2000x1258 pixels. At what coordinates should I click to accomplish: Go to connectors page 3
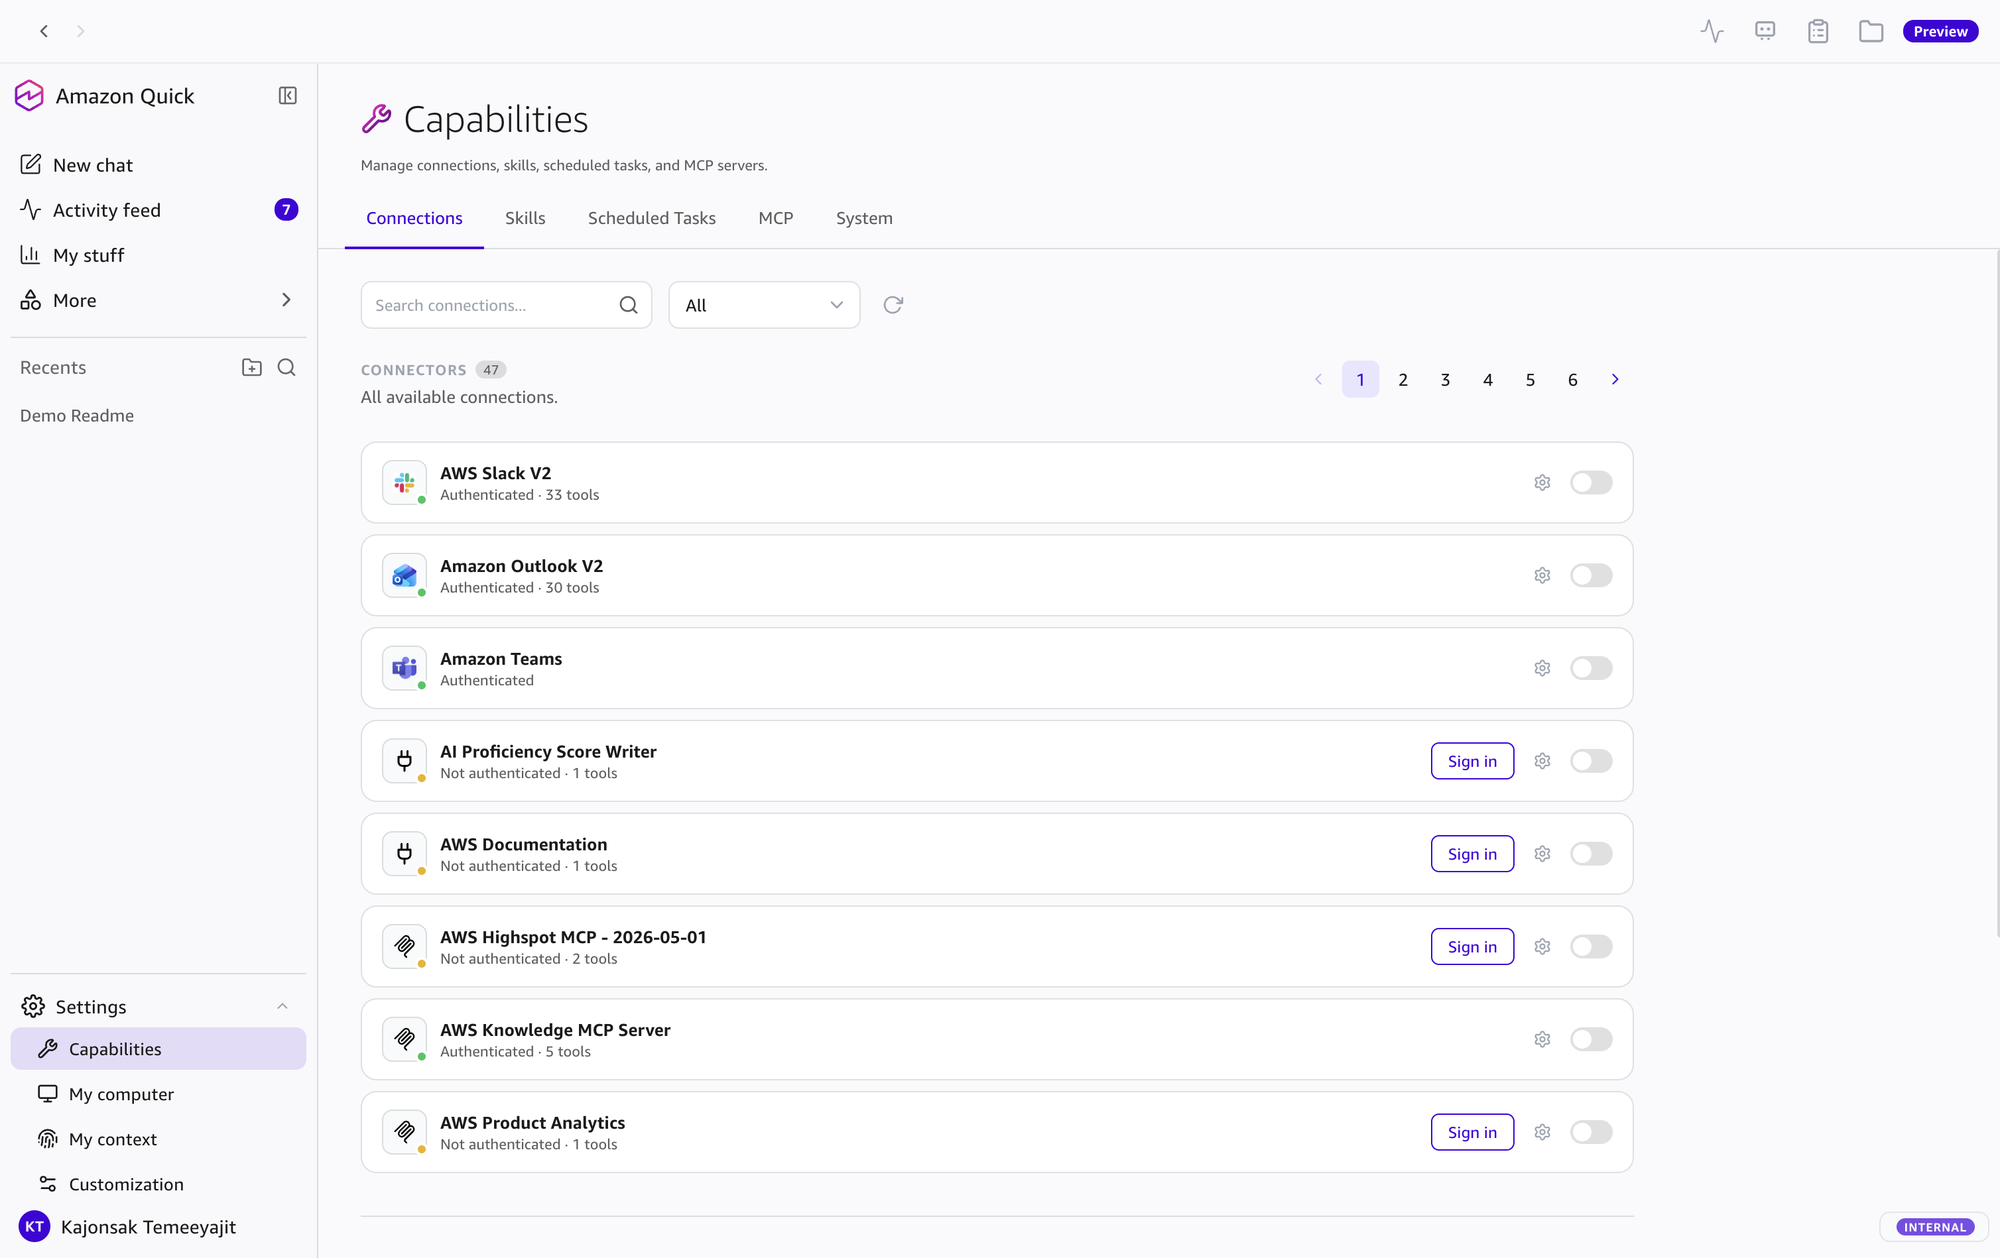(x=1445, y=379)
